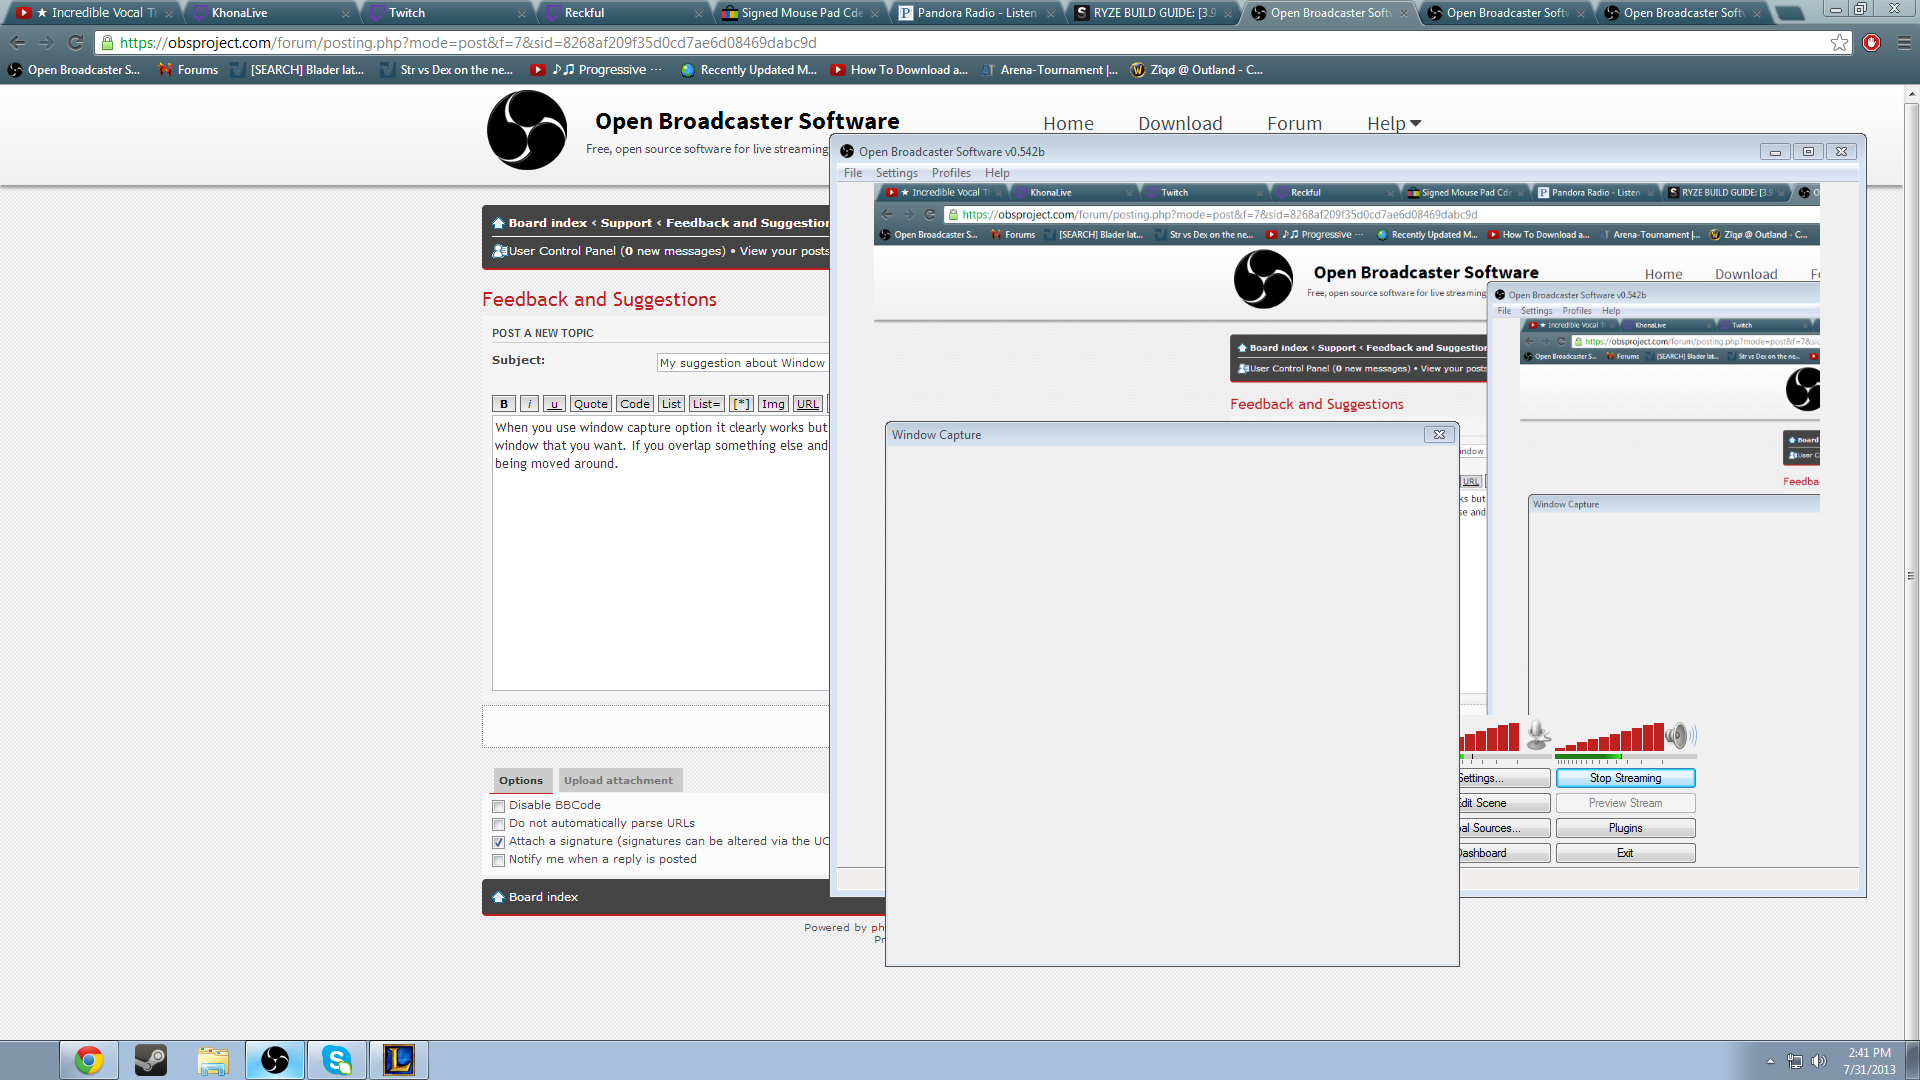
Task: Open Steam from the taskbar
Action: pos(151,1060)
